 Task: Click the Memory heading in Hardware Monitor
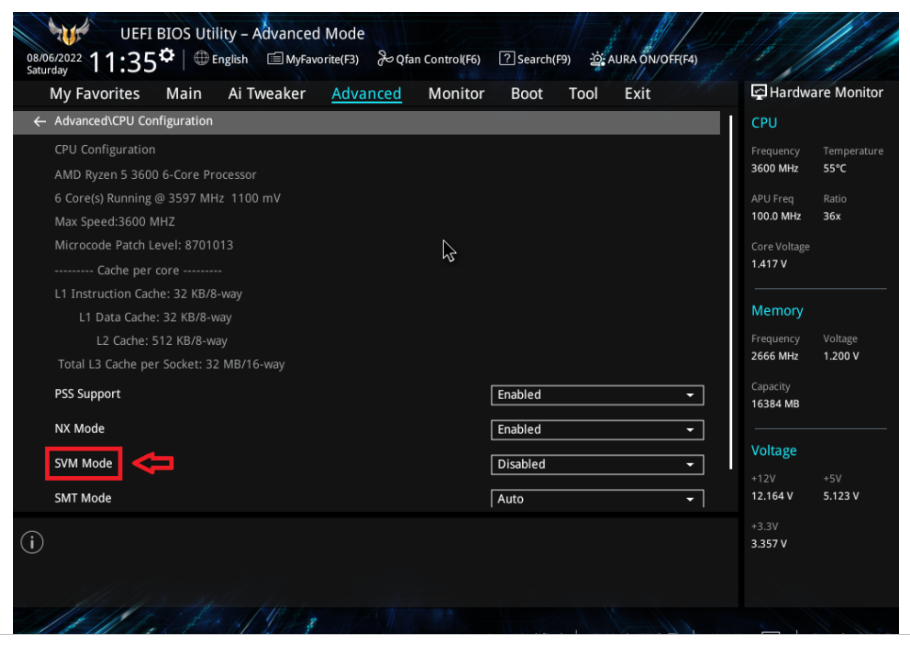777,310
